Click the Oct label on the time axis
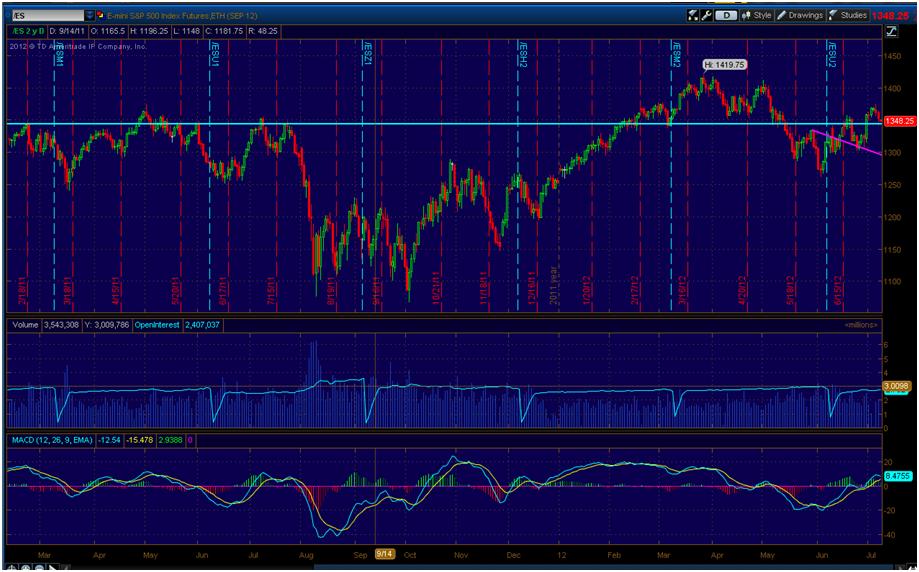Viewport: 919px width, 572px height. click(x=410, y=554)
